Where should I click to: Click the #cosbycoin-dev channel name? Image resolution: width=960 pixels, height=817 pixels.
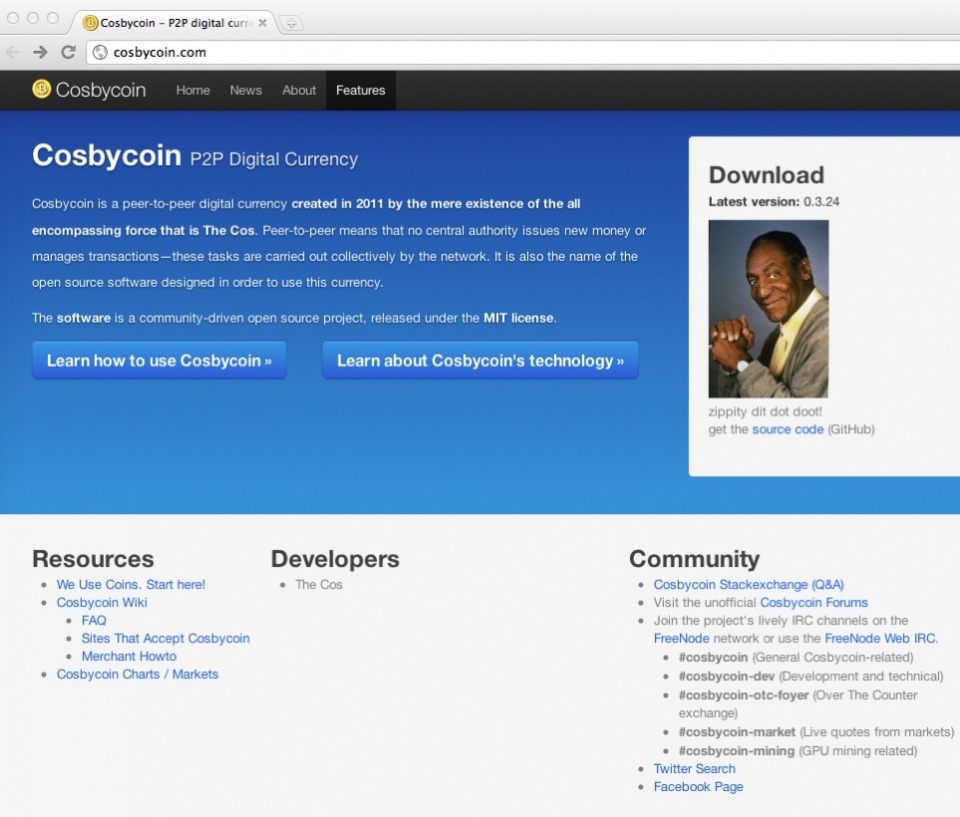pyautogui.click(x=727, y=677)
